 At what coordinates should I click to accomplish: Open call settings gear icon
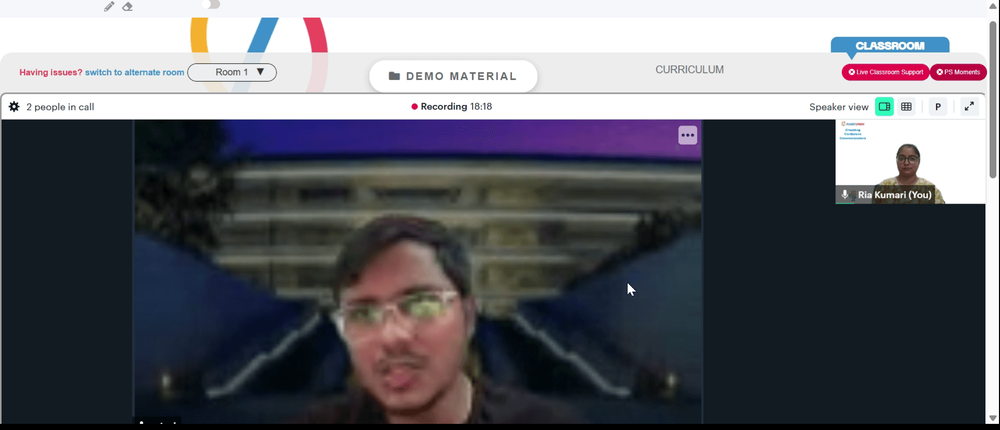tap(14, 107)
